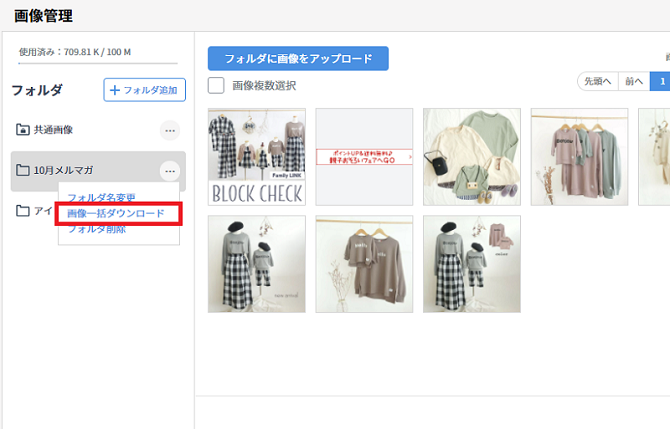Open the 10月メルマガ folder options menu
Screen dimensions: 670x429
(x=170, y=171)
